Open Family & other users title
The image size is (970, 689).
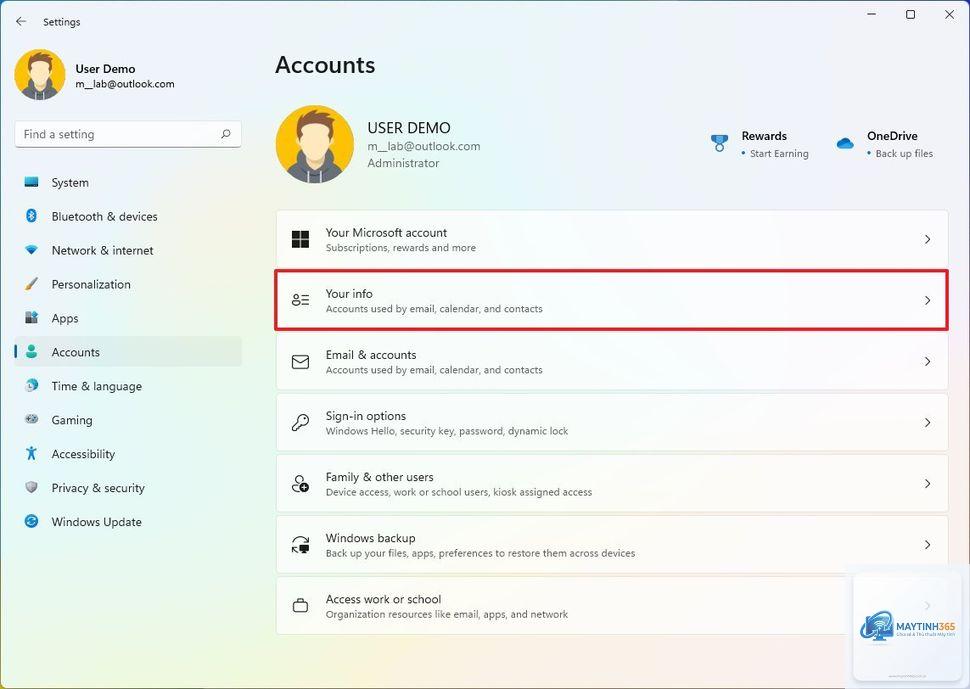click(379, 477)
